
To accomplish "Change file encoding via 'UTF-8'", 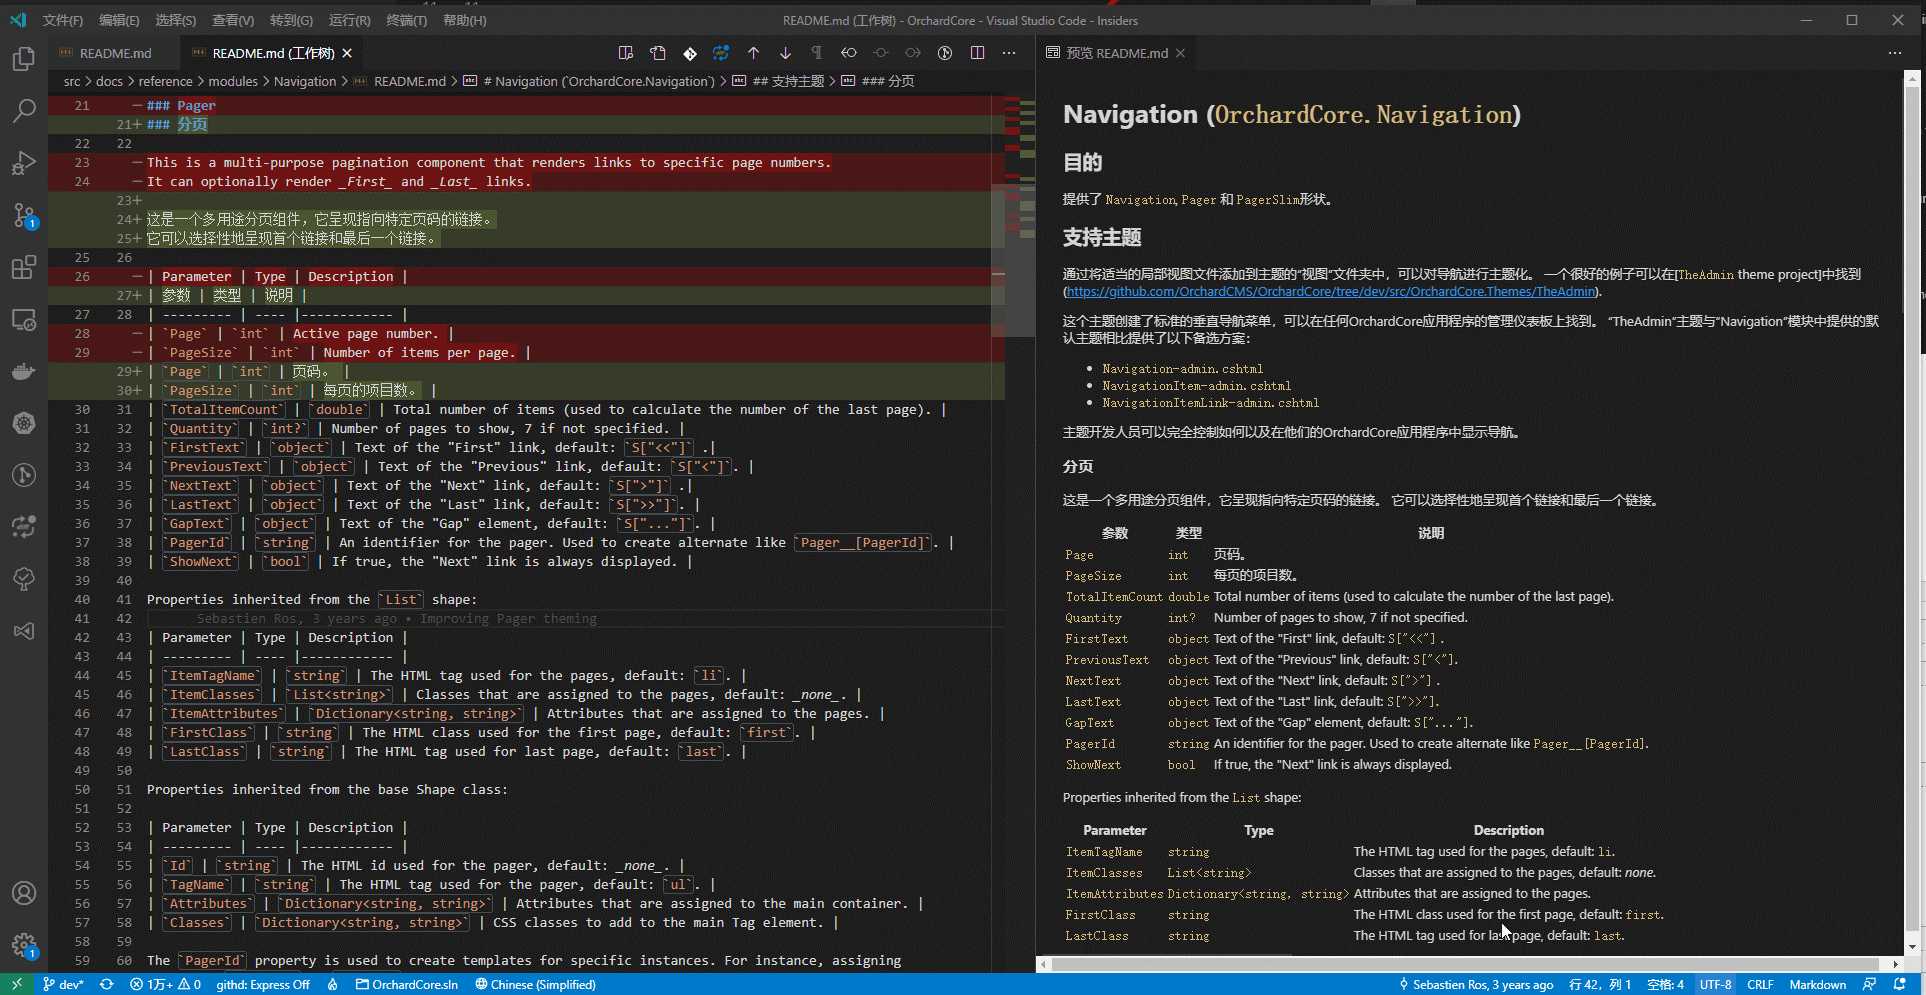I will point(1715,984).
